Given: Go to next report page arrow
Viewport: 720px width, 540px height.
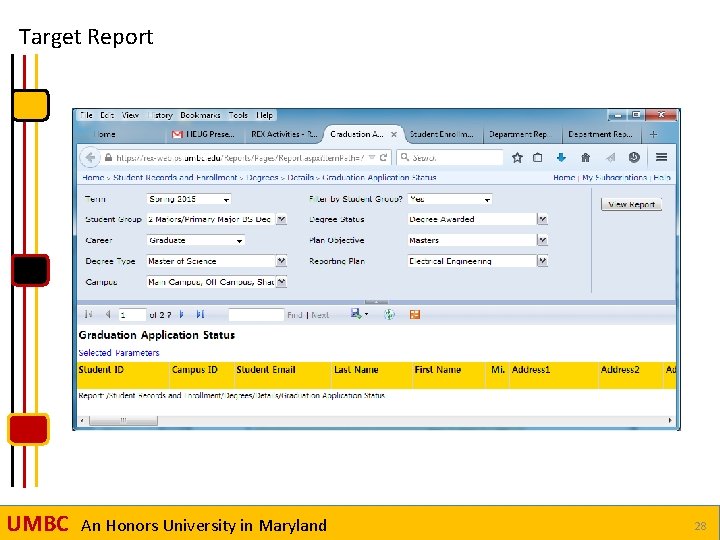Looking at the screenshot, I should pos(181,314).
